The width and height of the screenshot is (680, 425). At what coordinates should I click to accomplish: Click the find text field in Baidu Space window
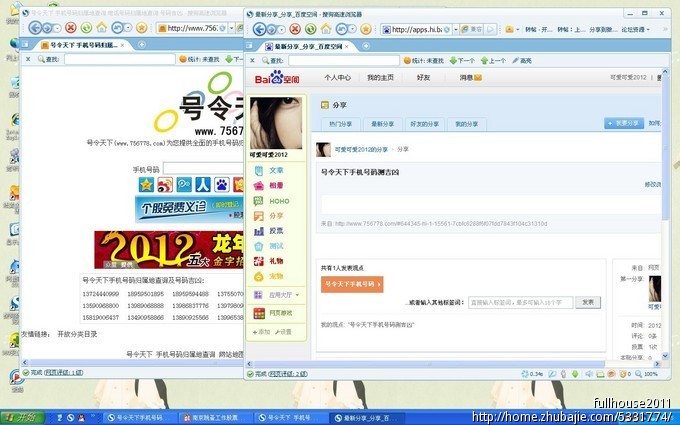click(344, 61)
